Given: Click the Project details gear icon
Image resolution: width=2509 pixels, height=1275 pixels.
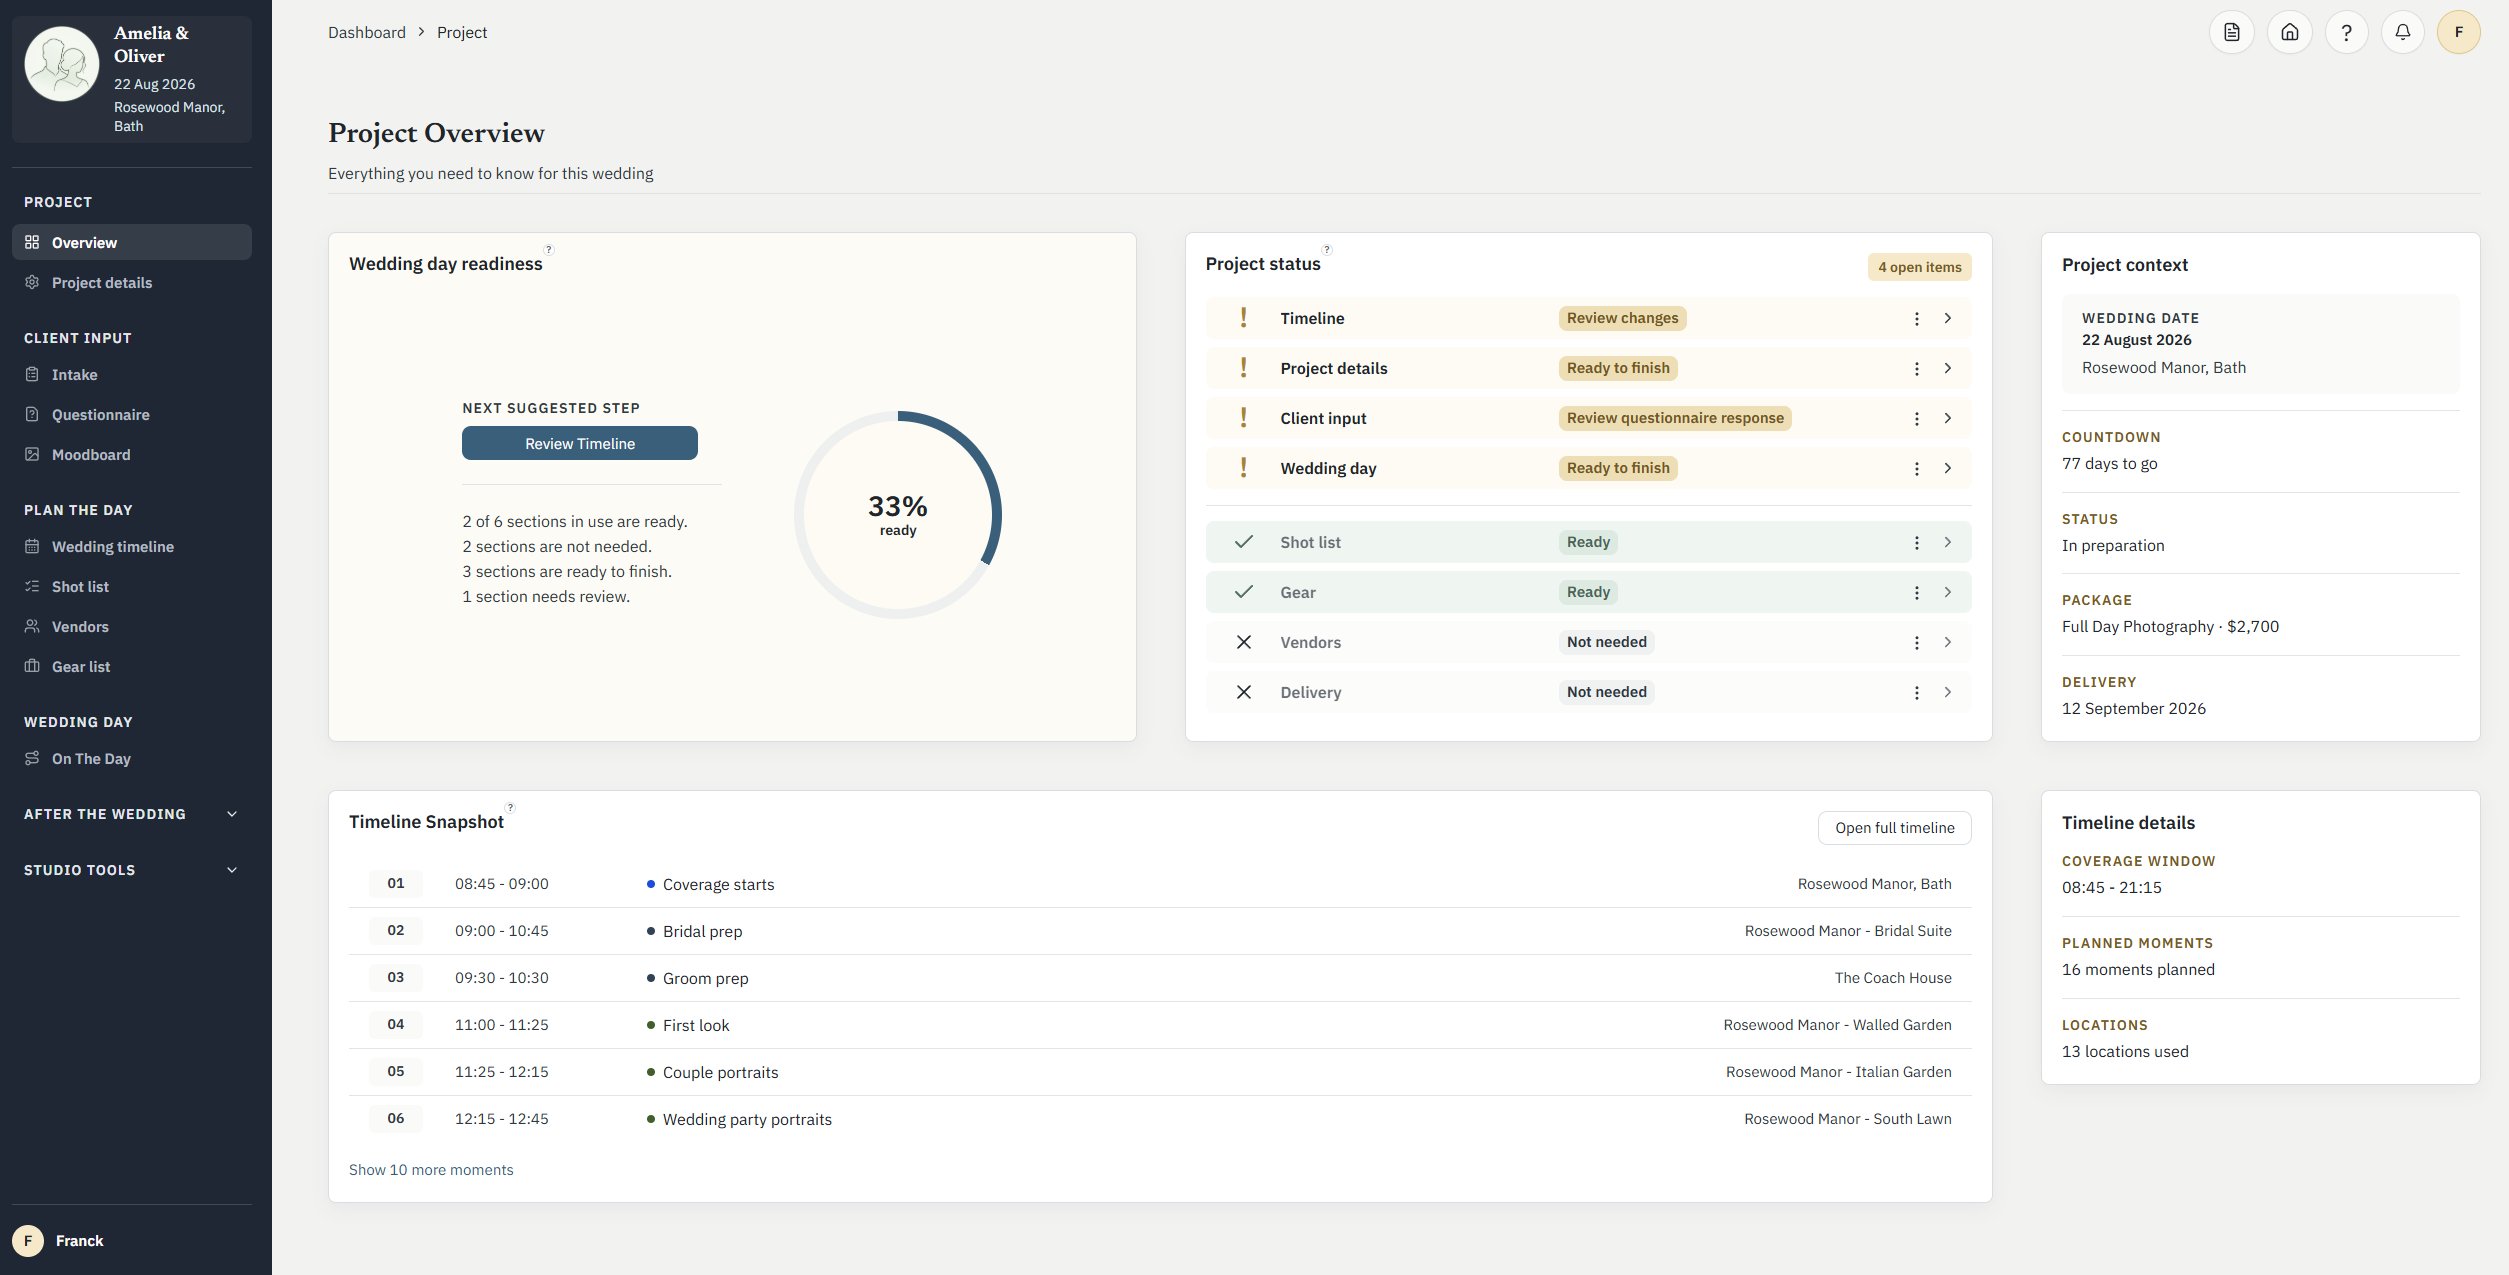Looking at the screenshot, I should 32,282.
